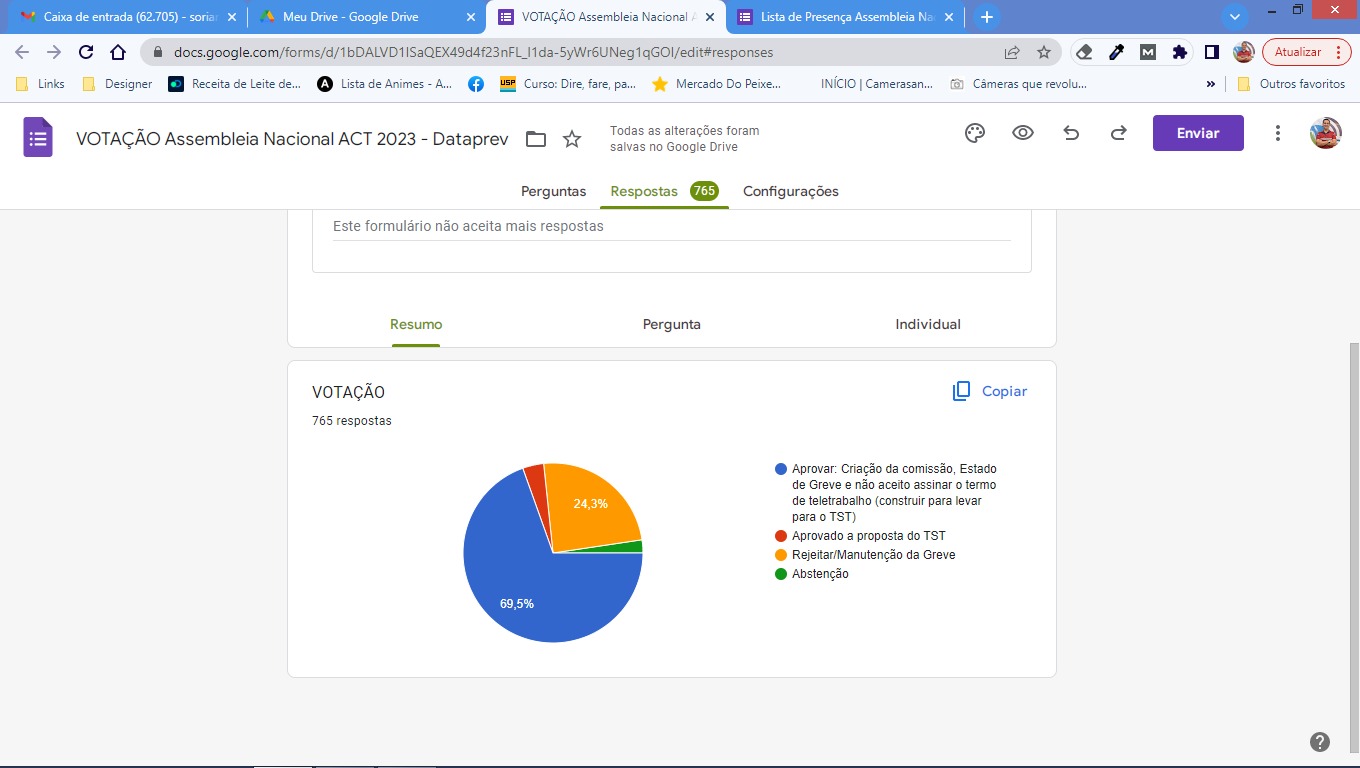This screenshot has height=768, width=1360.
Task: Open the Chrome extensions puzzle icon
Action: (1180, 52)
